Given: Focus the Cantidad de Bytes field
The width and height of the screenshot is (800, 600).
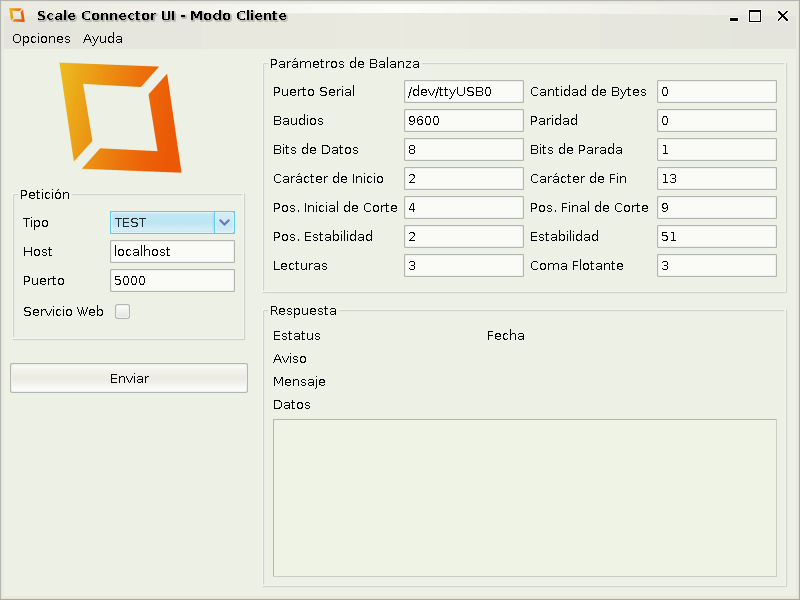Looking at the screenshot, I should (x=716, y=91).
